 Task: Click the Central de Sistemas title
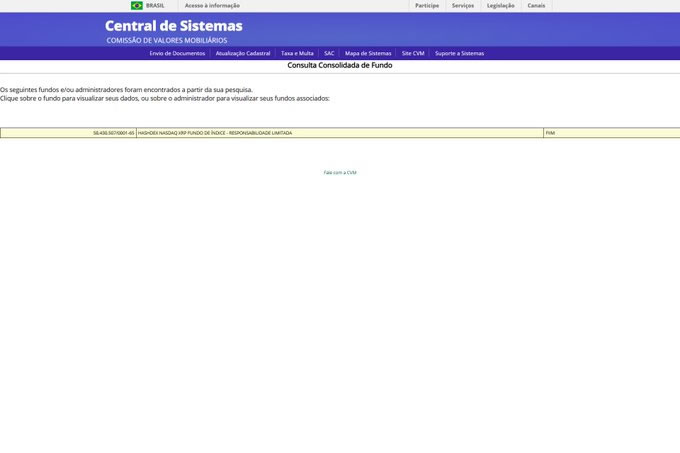(x=173, y=26)
